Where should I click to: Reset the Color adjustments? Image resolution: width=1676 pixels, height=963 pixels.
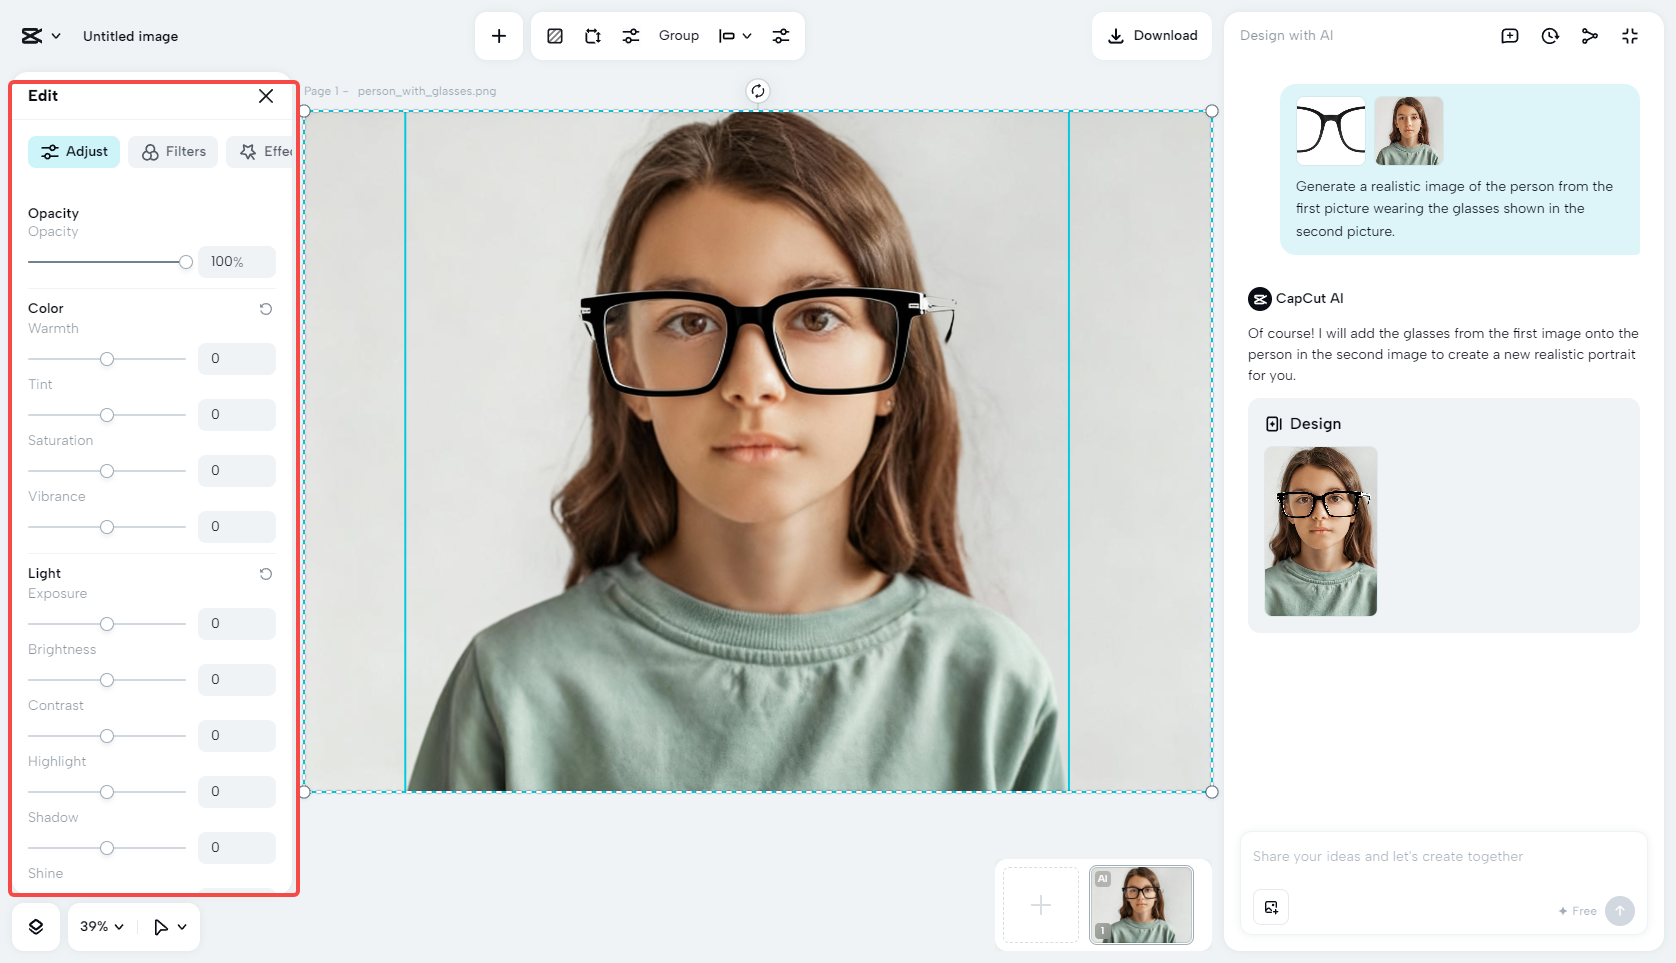pos(266,309)
